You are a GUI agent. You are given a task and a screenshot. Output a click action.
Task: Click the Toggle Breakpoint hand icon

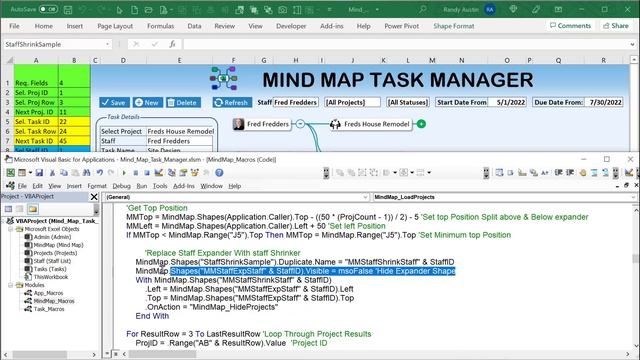(582, 173)
